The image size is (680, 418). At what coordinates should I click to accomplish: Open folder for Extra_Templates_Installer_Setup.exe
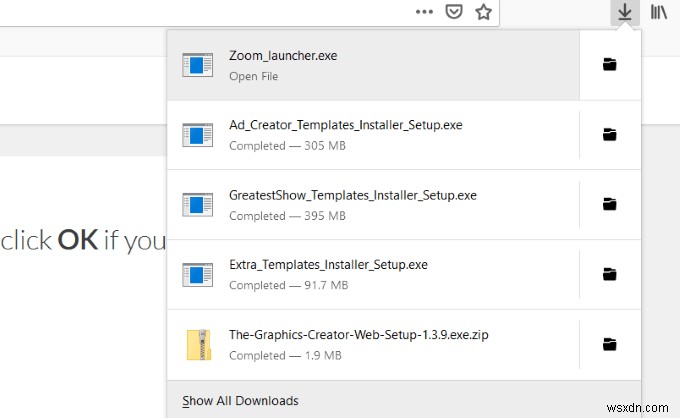pos(609,274)
